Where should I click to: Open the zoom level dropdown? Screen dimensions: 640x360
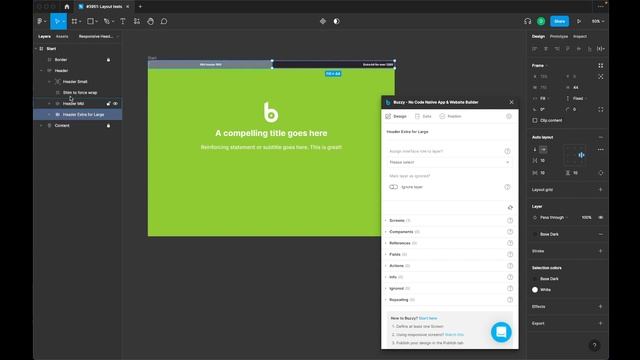coord(598,21)
